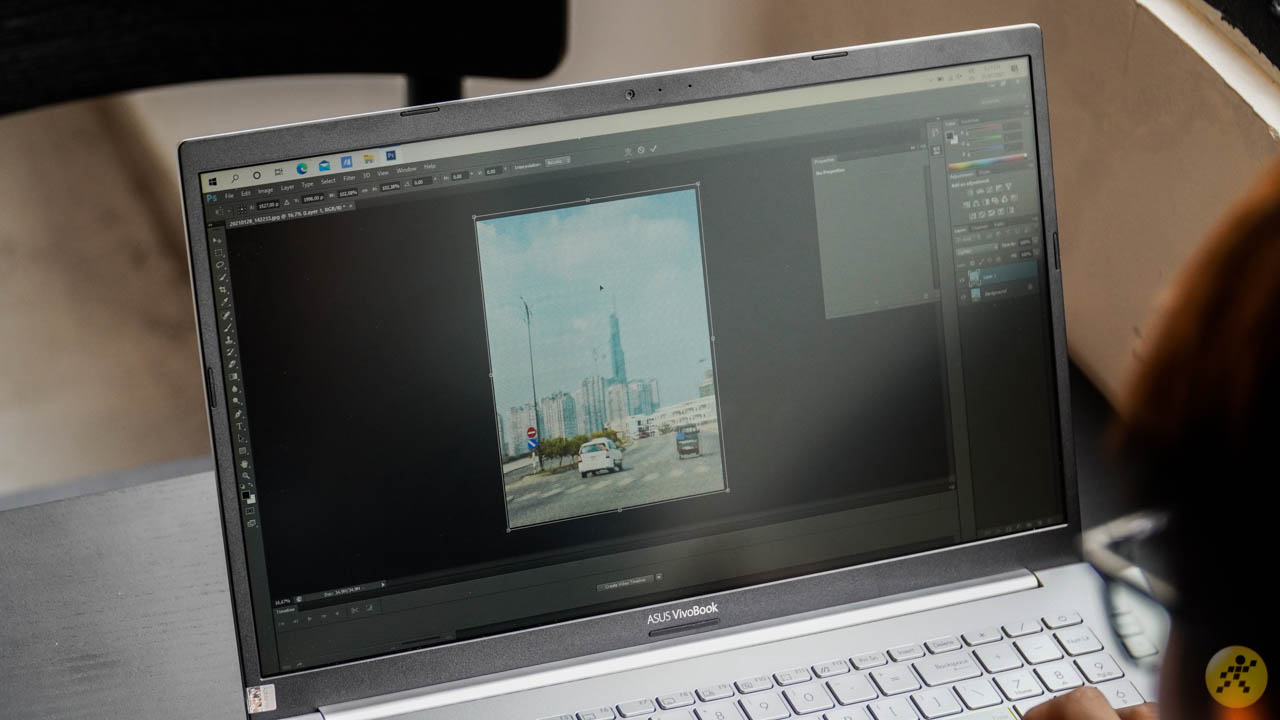Commit the transform with the checkmark

652,148
